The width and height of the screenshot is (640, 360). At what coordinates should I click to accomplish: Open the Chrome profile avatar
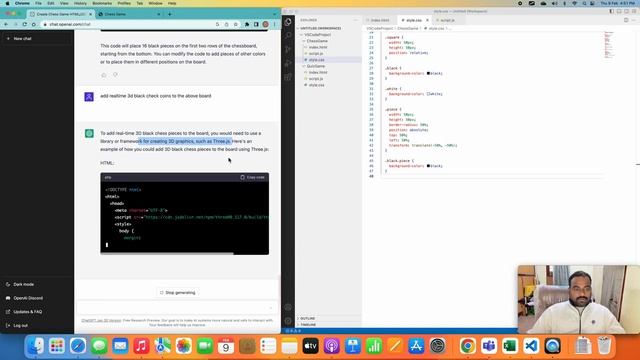[x=265, y=24]
